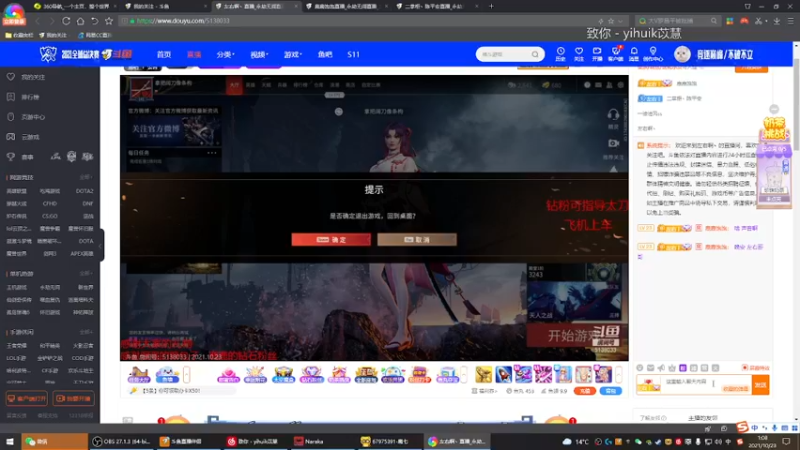Open 首页 in Douyu navigation bar

coord(164,55)
